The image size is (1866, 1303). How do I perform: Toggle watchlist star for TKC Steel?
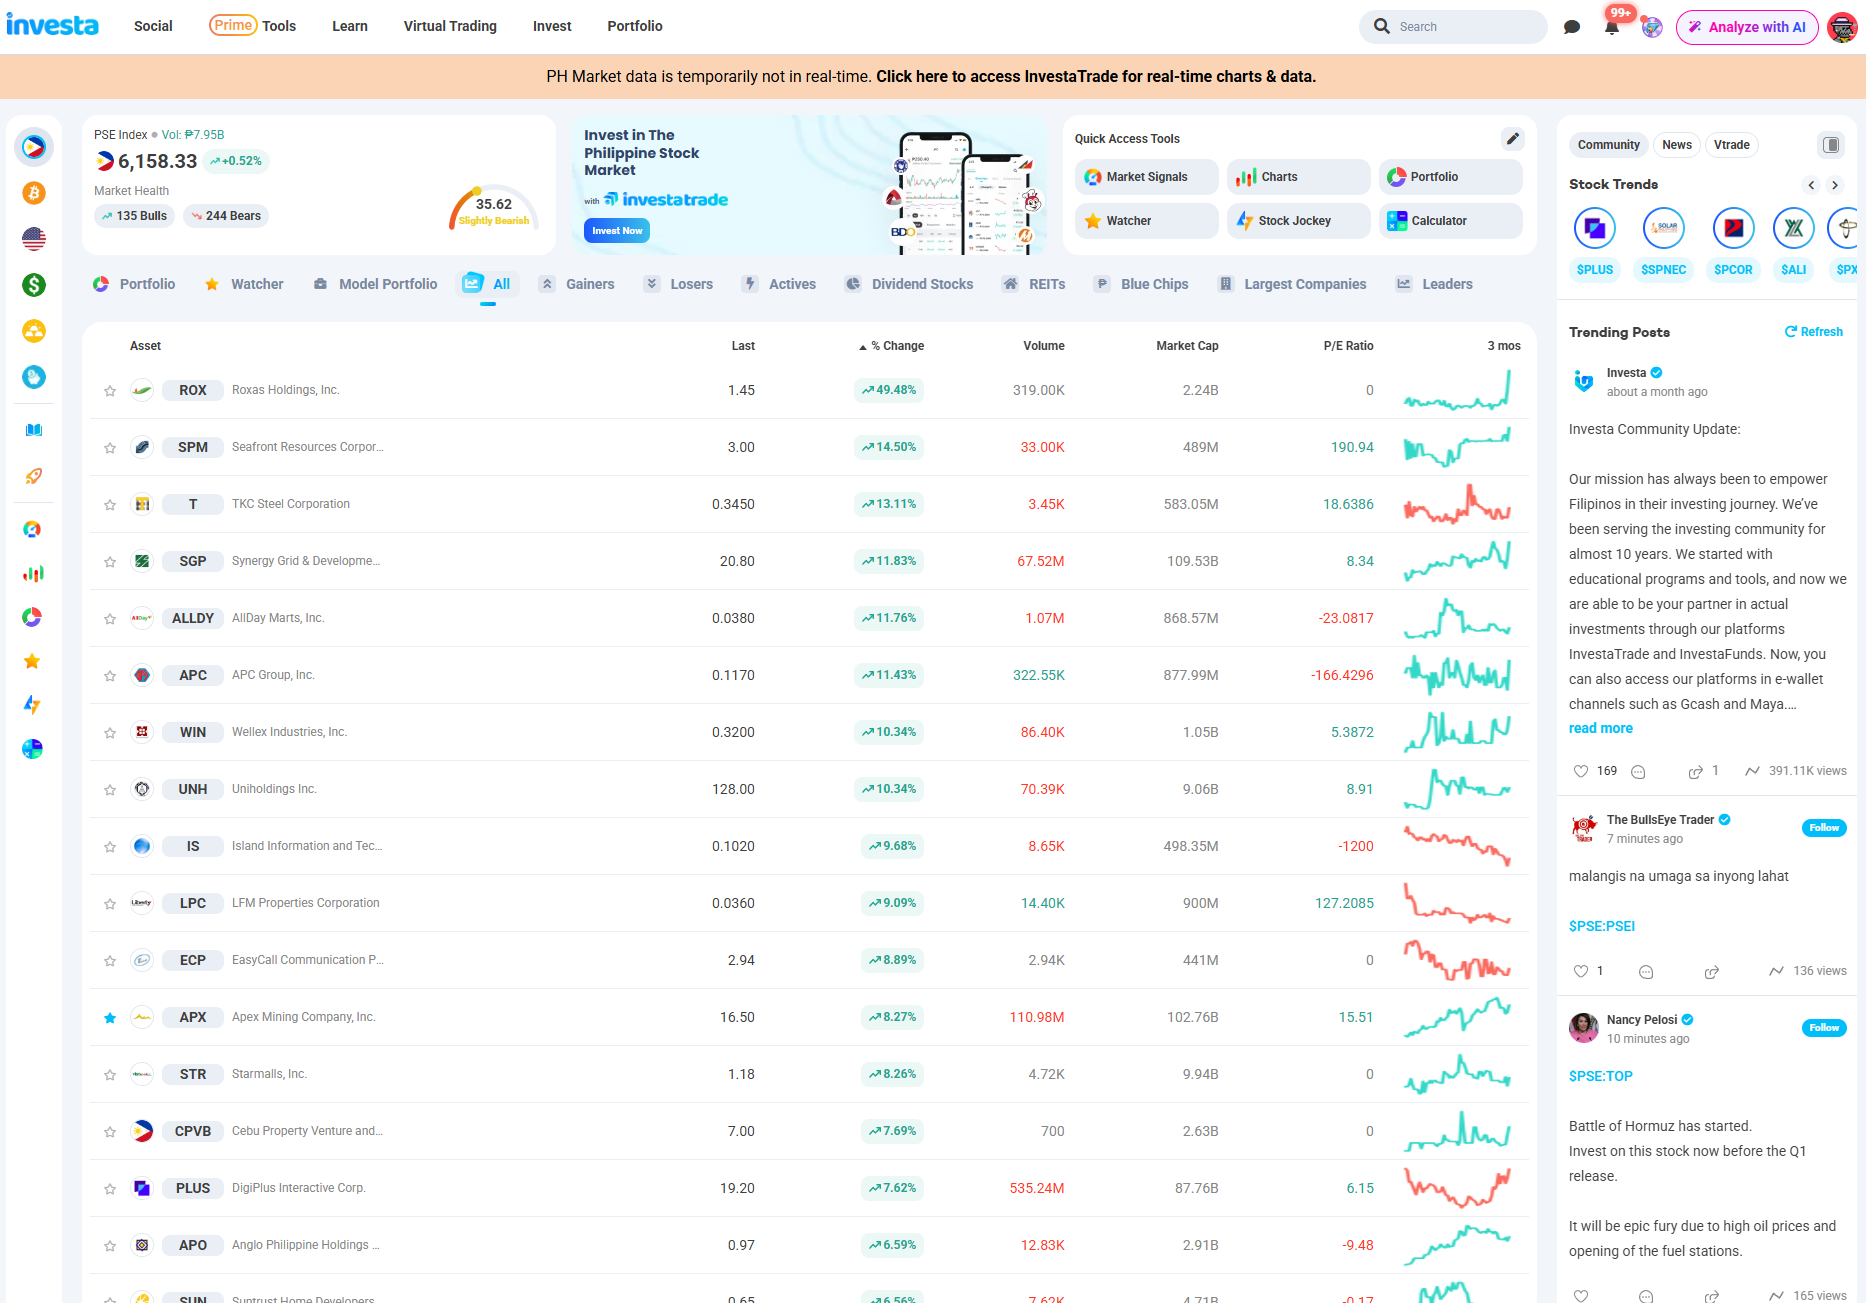point(110,505)
